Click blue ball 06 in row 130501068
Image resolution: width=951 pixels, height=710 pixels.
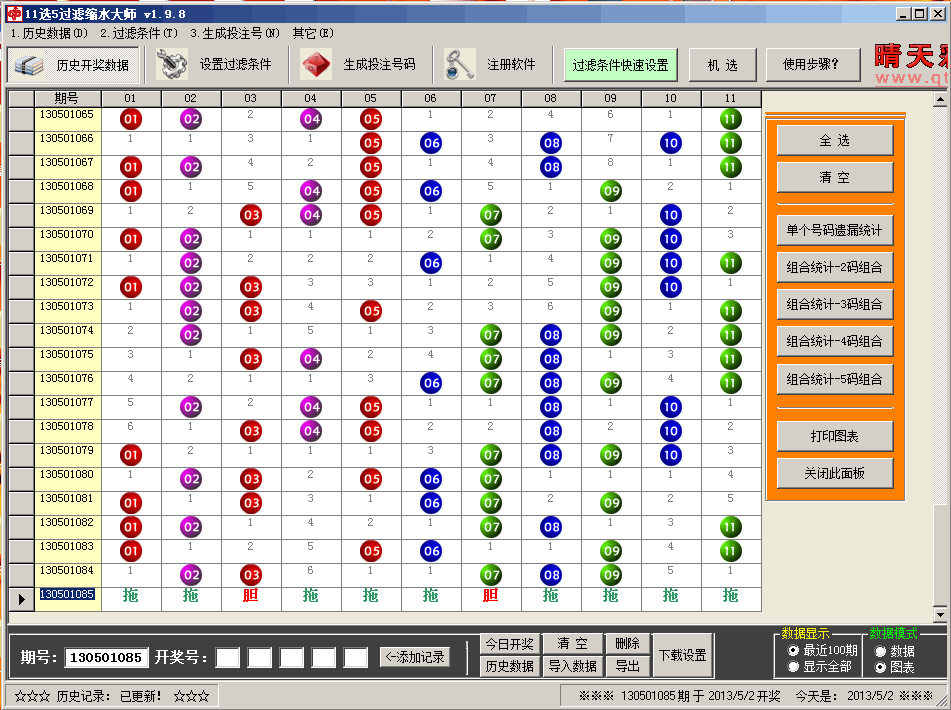click(x=431, y=191)
